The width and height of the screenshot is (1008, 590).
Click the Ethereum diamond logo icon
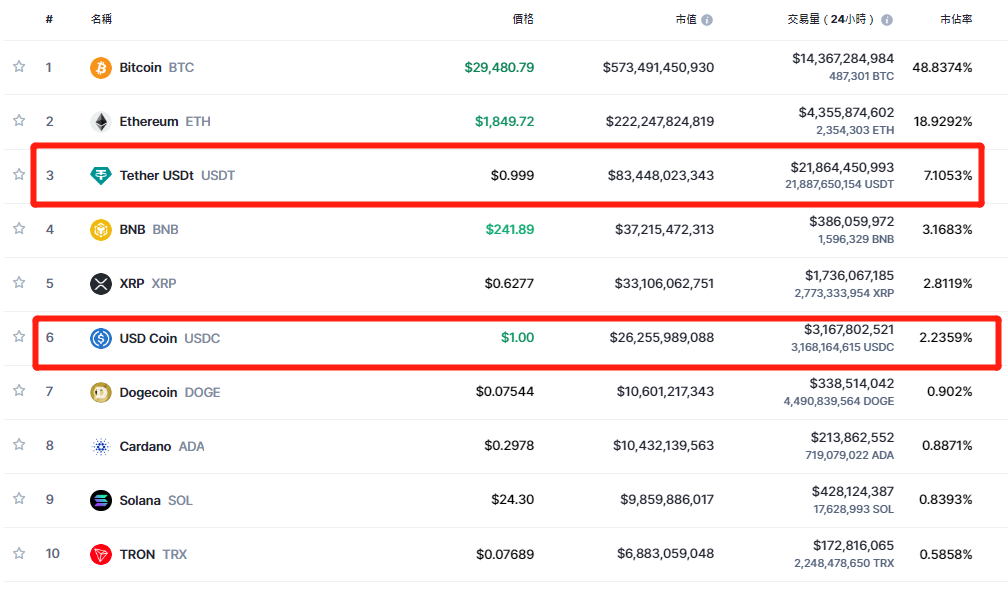(x=101, y=122)
